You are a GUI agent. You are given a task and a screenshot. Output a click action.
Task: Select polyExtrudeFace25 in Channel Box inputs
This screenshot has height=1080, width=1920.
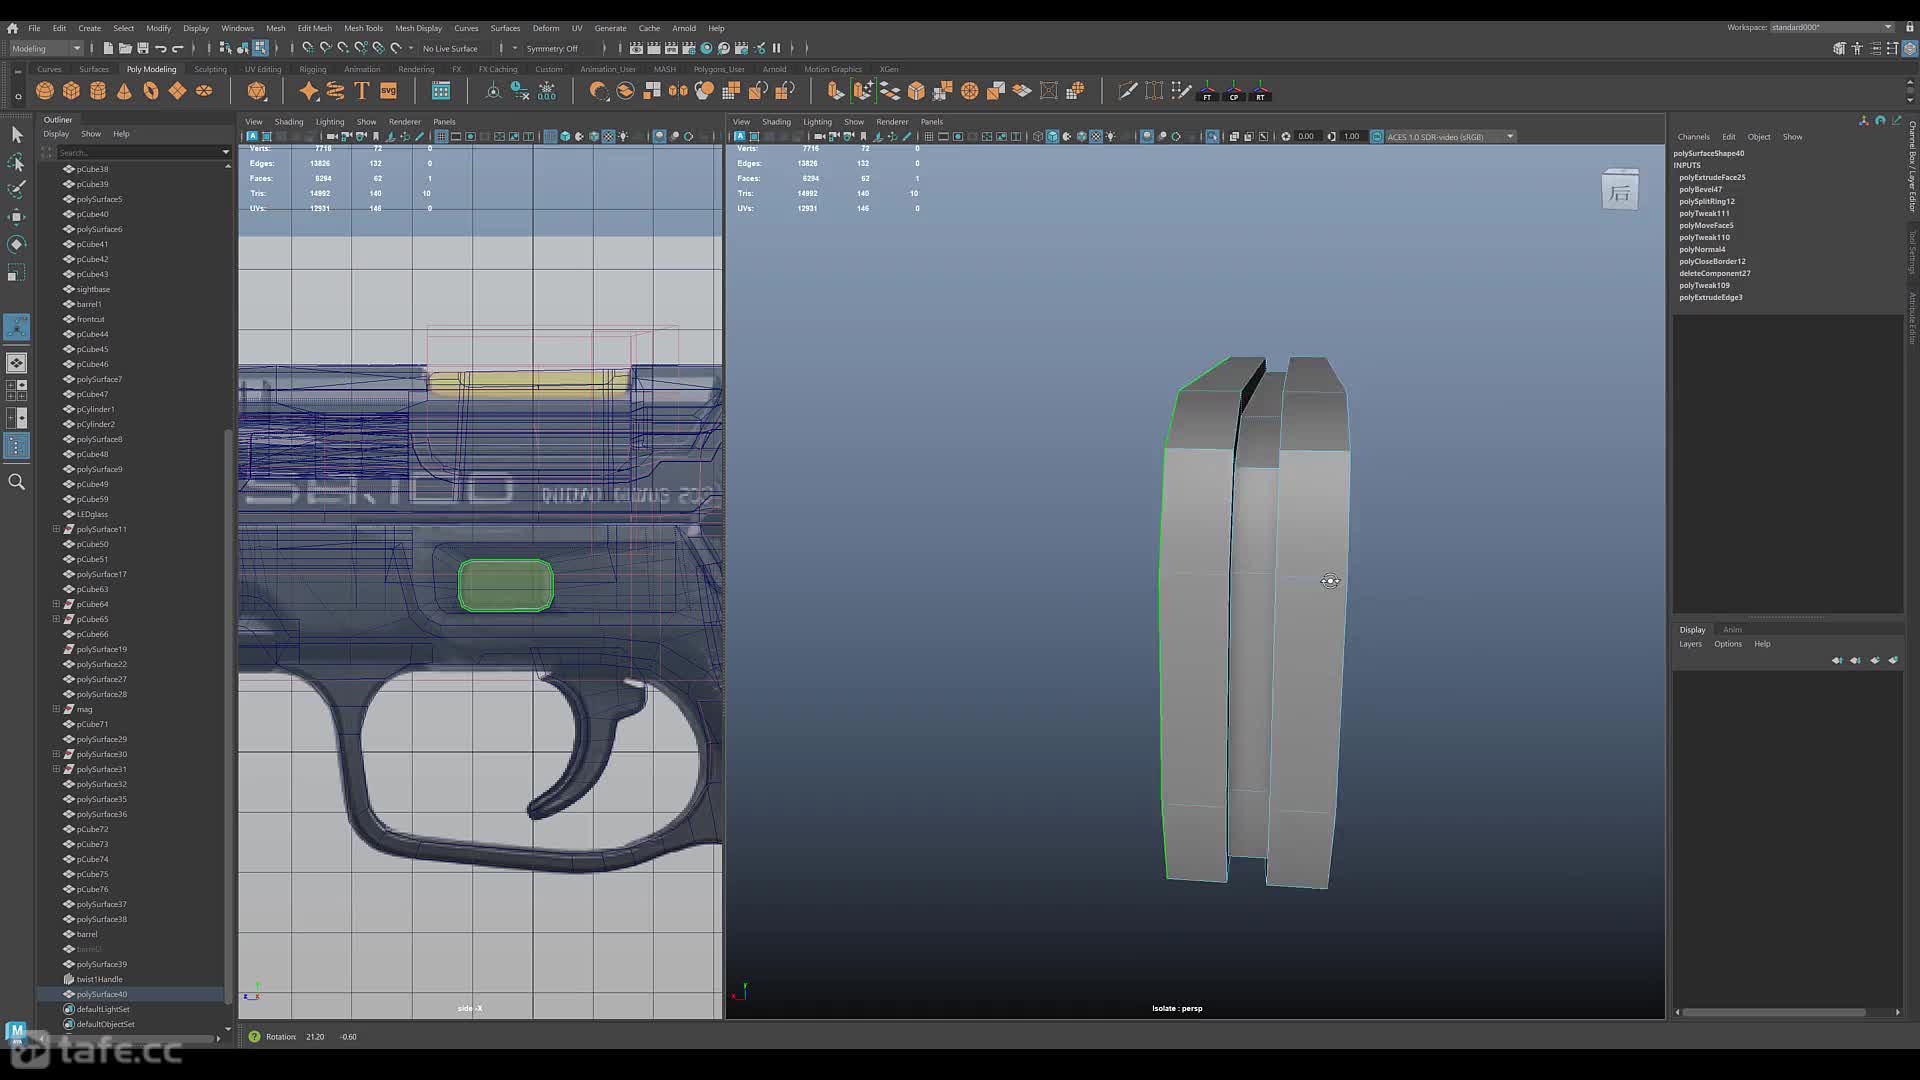pyautogui.click(x=1712, y=177)
